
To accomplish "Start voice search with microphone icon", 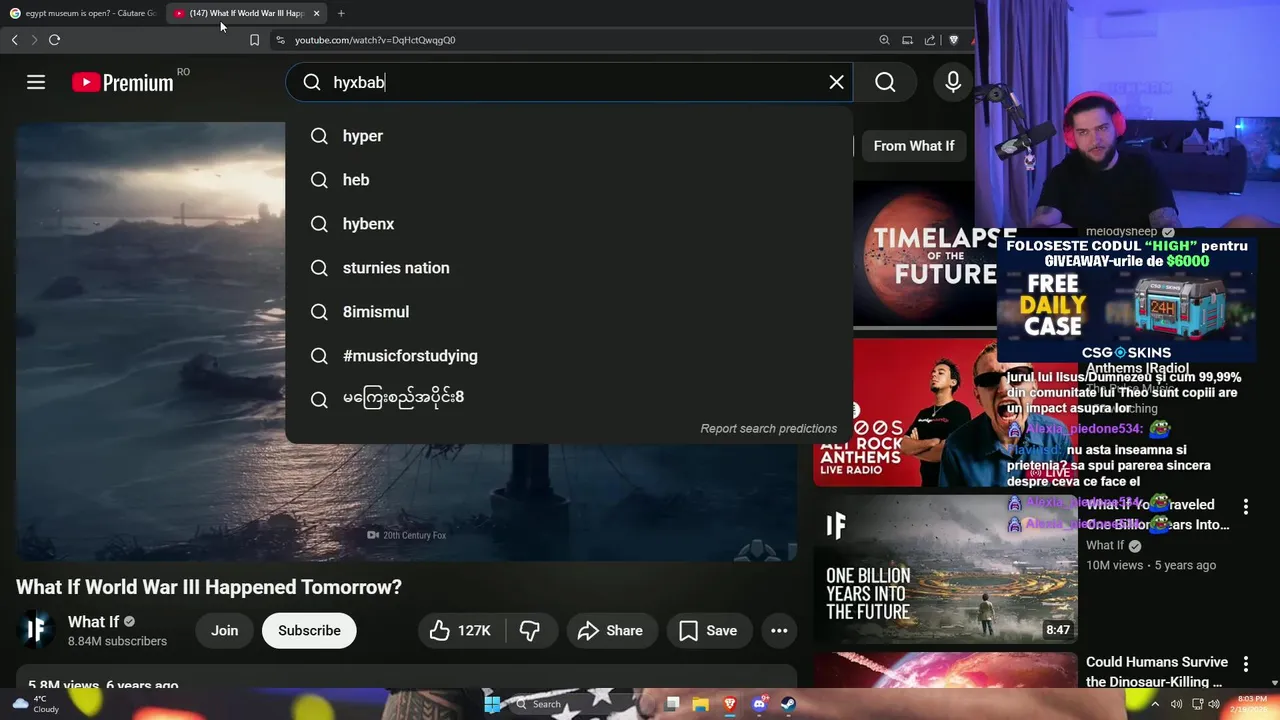I will click(x=953, y=82).
